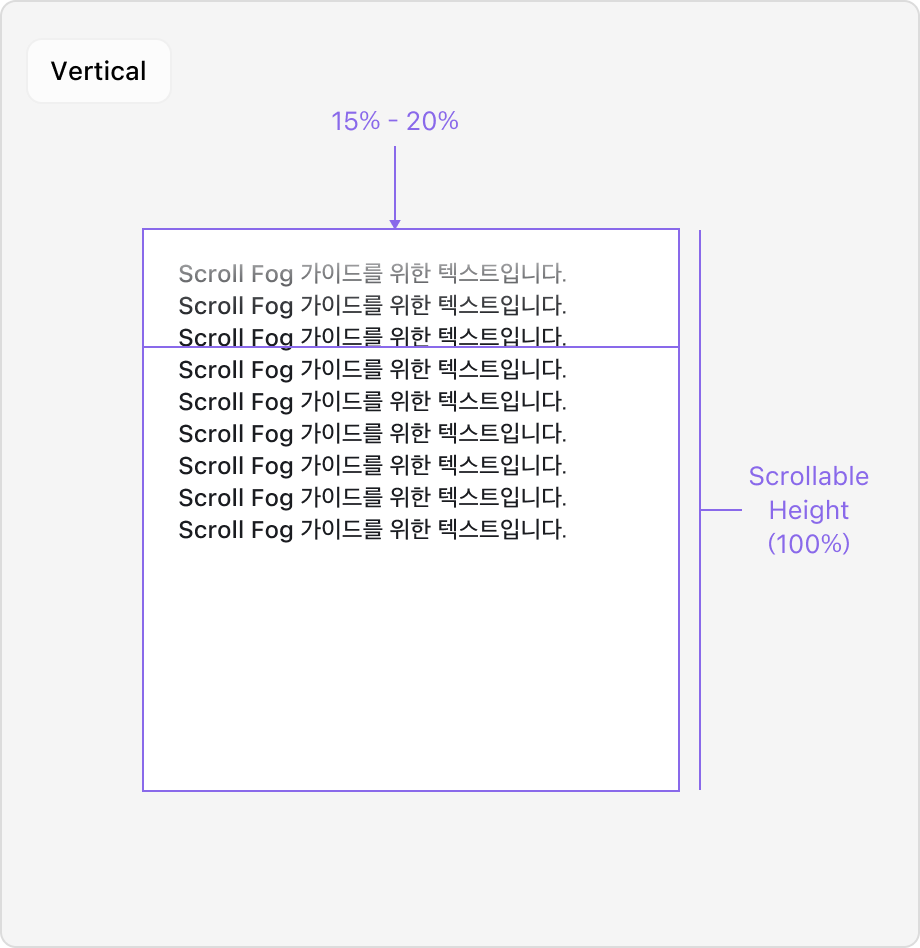Click the "15% - 20%" annotation text
920x948 pixels.
[x=395, y=122]
